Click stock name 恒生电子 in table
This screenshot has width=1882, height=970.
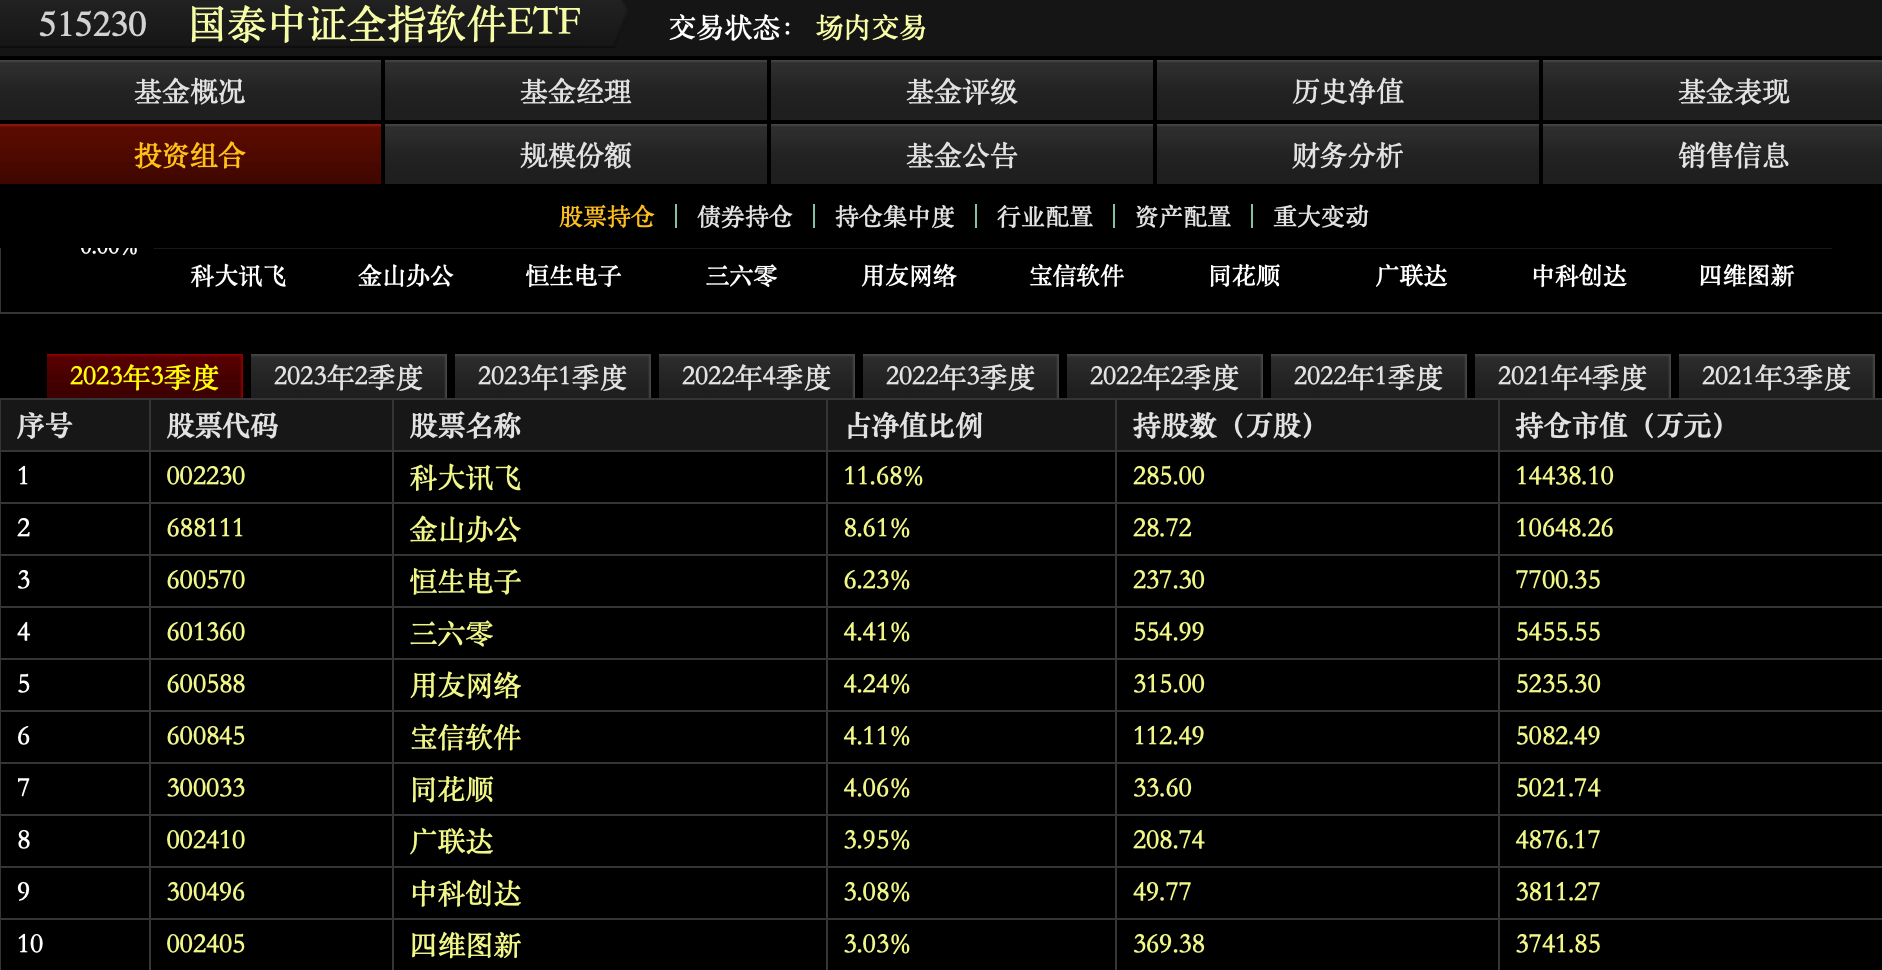tap(465, 582)
